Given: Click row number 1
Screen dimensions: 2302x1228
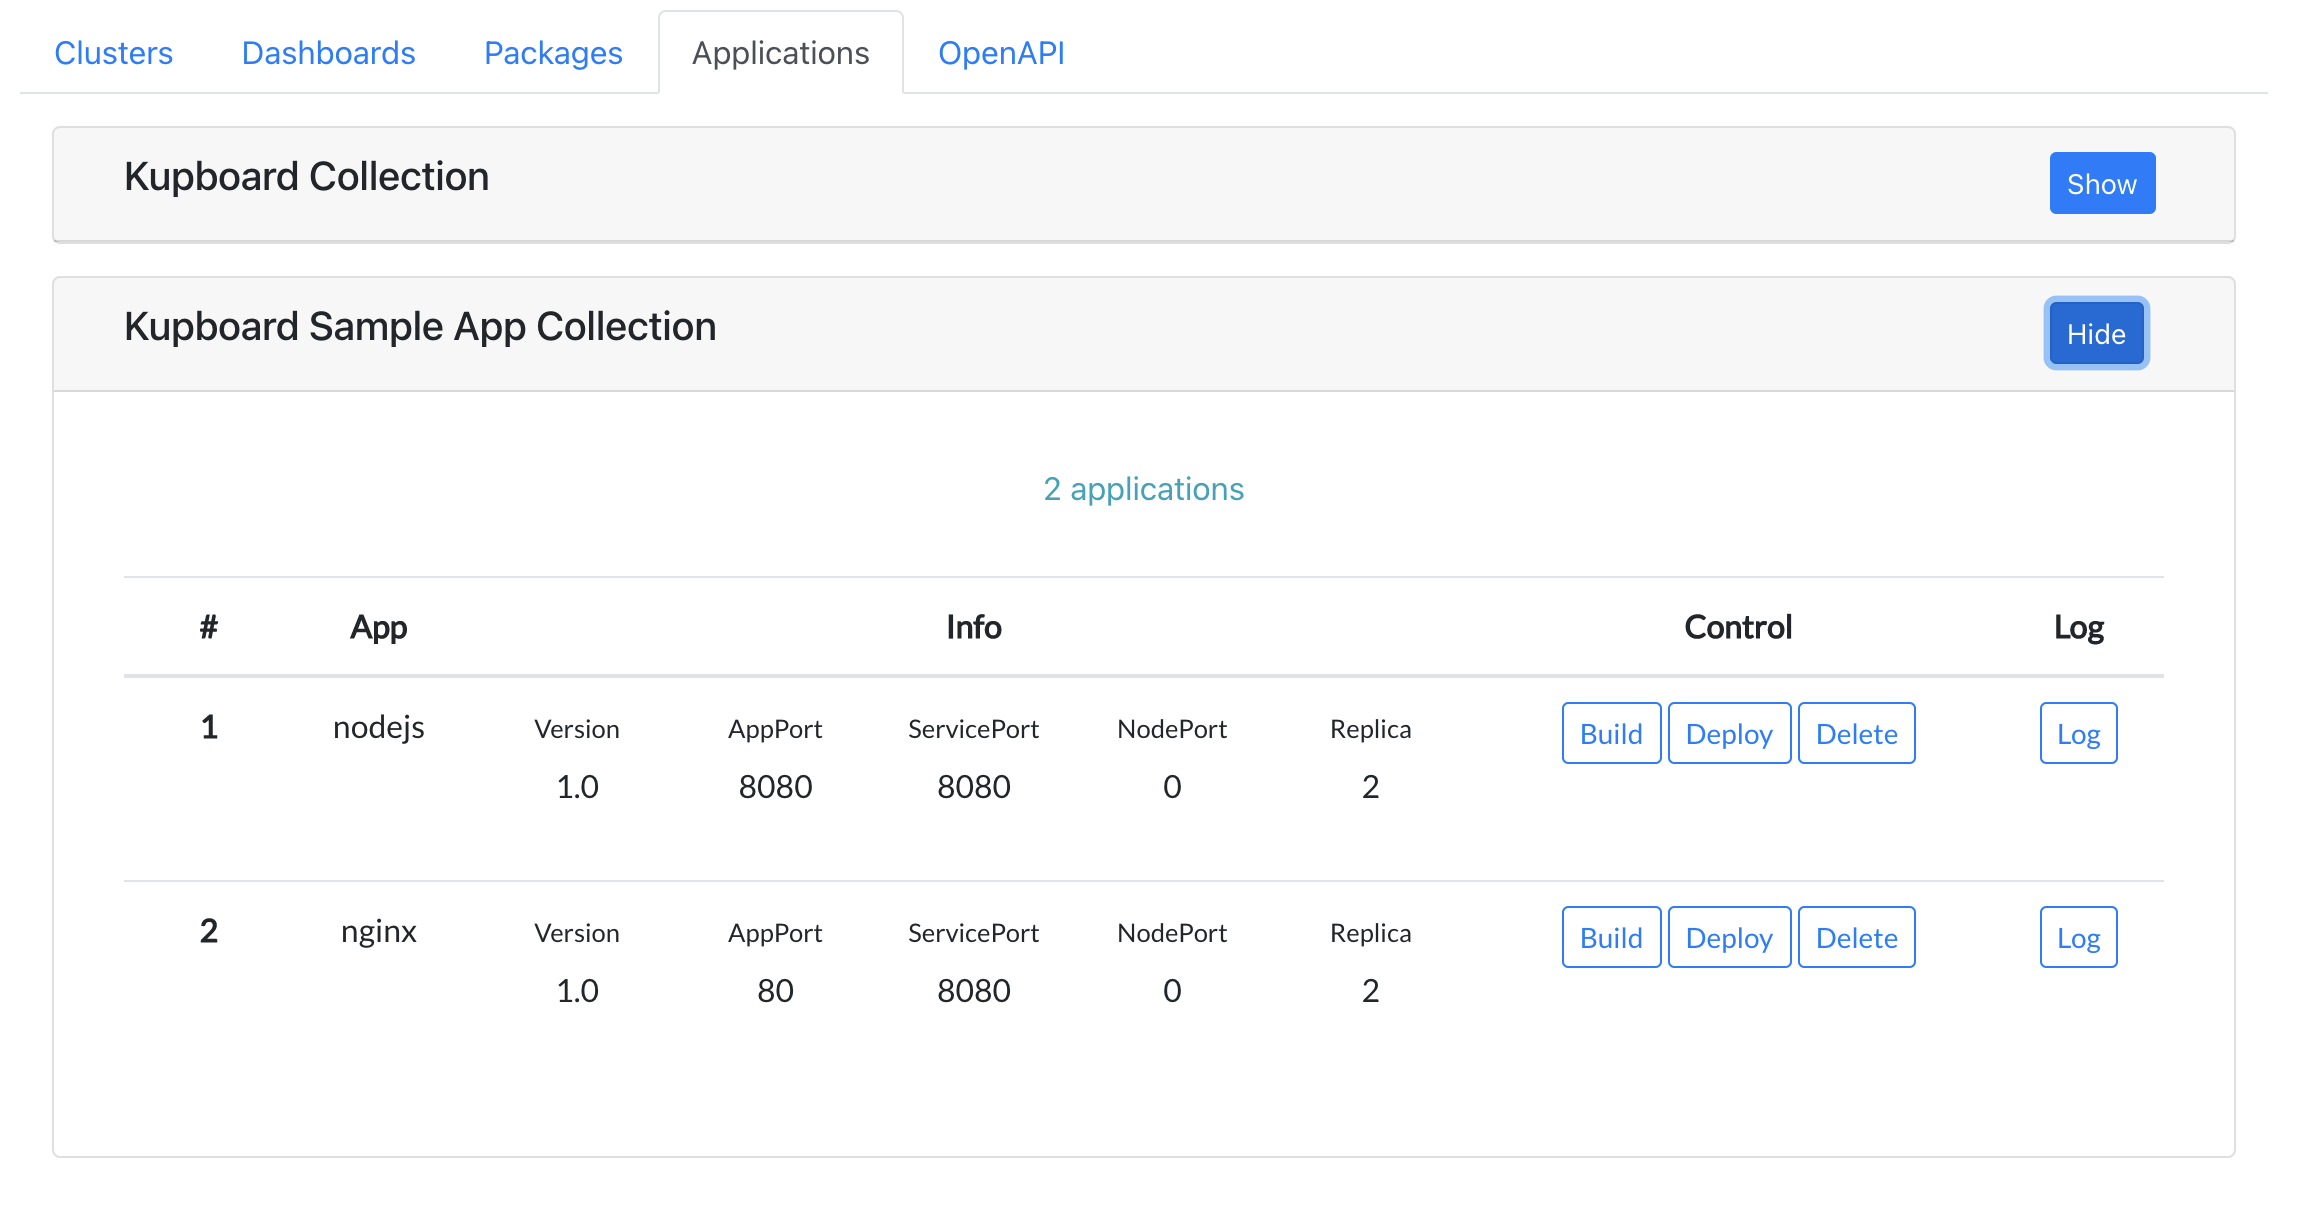Looking at the screenshot, I should pyautogui.click(x=208, y=727).
